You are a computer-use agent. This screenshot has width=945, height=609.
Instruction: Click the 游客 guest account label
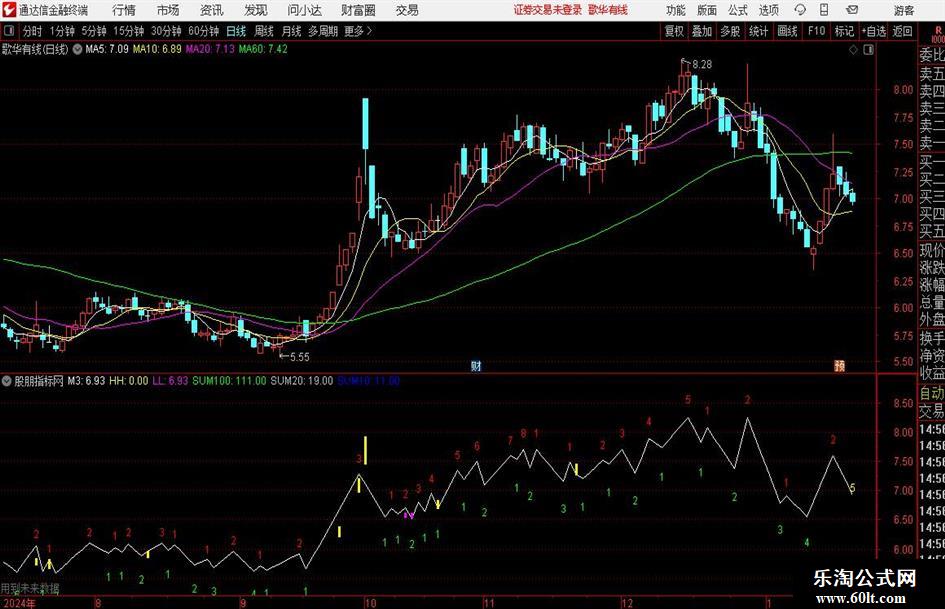pos(903,10)
